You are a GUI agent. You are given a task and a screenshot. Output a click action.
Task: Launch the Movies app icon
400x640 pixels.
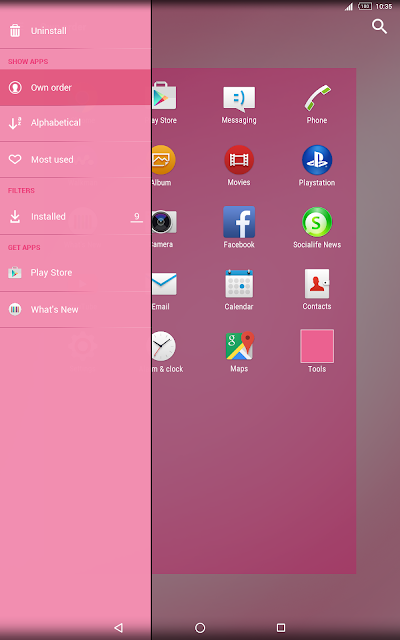[x=239, y=160]
